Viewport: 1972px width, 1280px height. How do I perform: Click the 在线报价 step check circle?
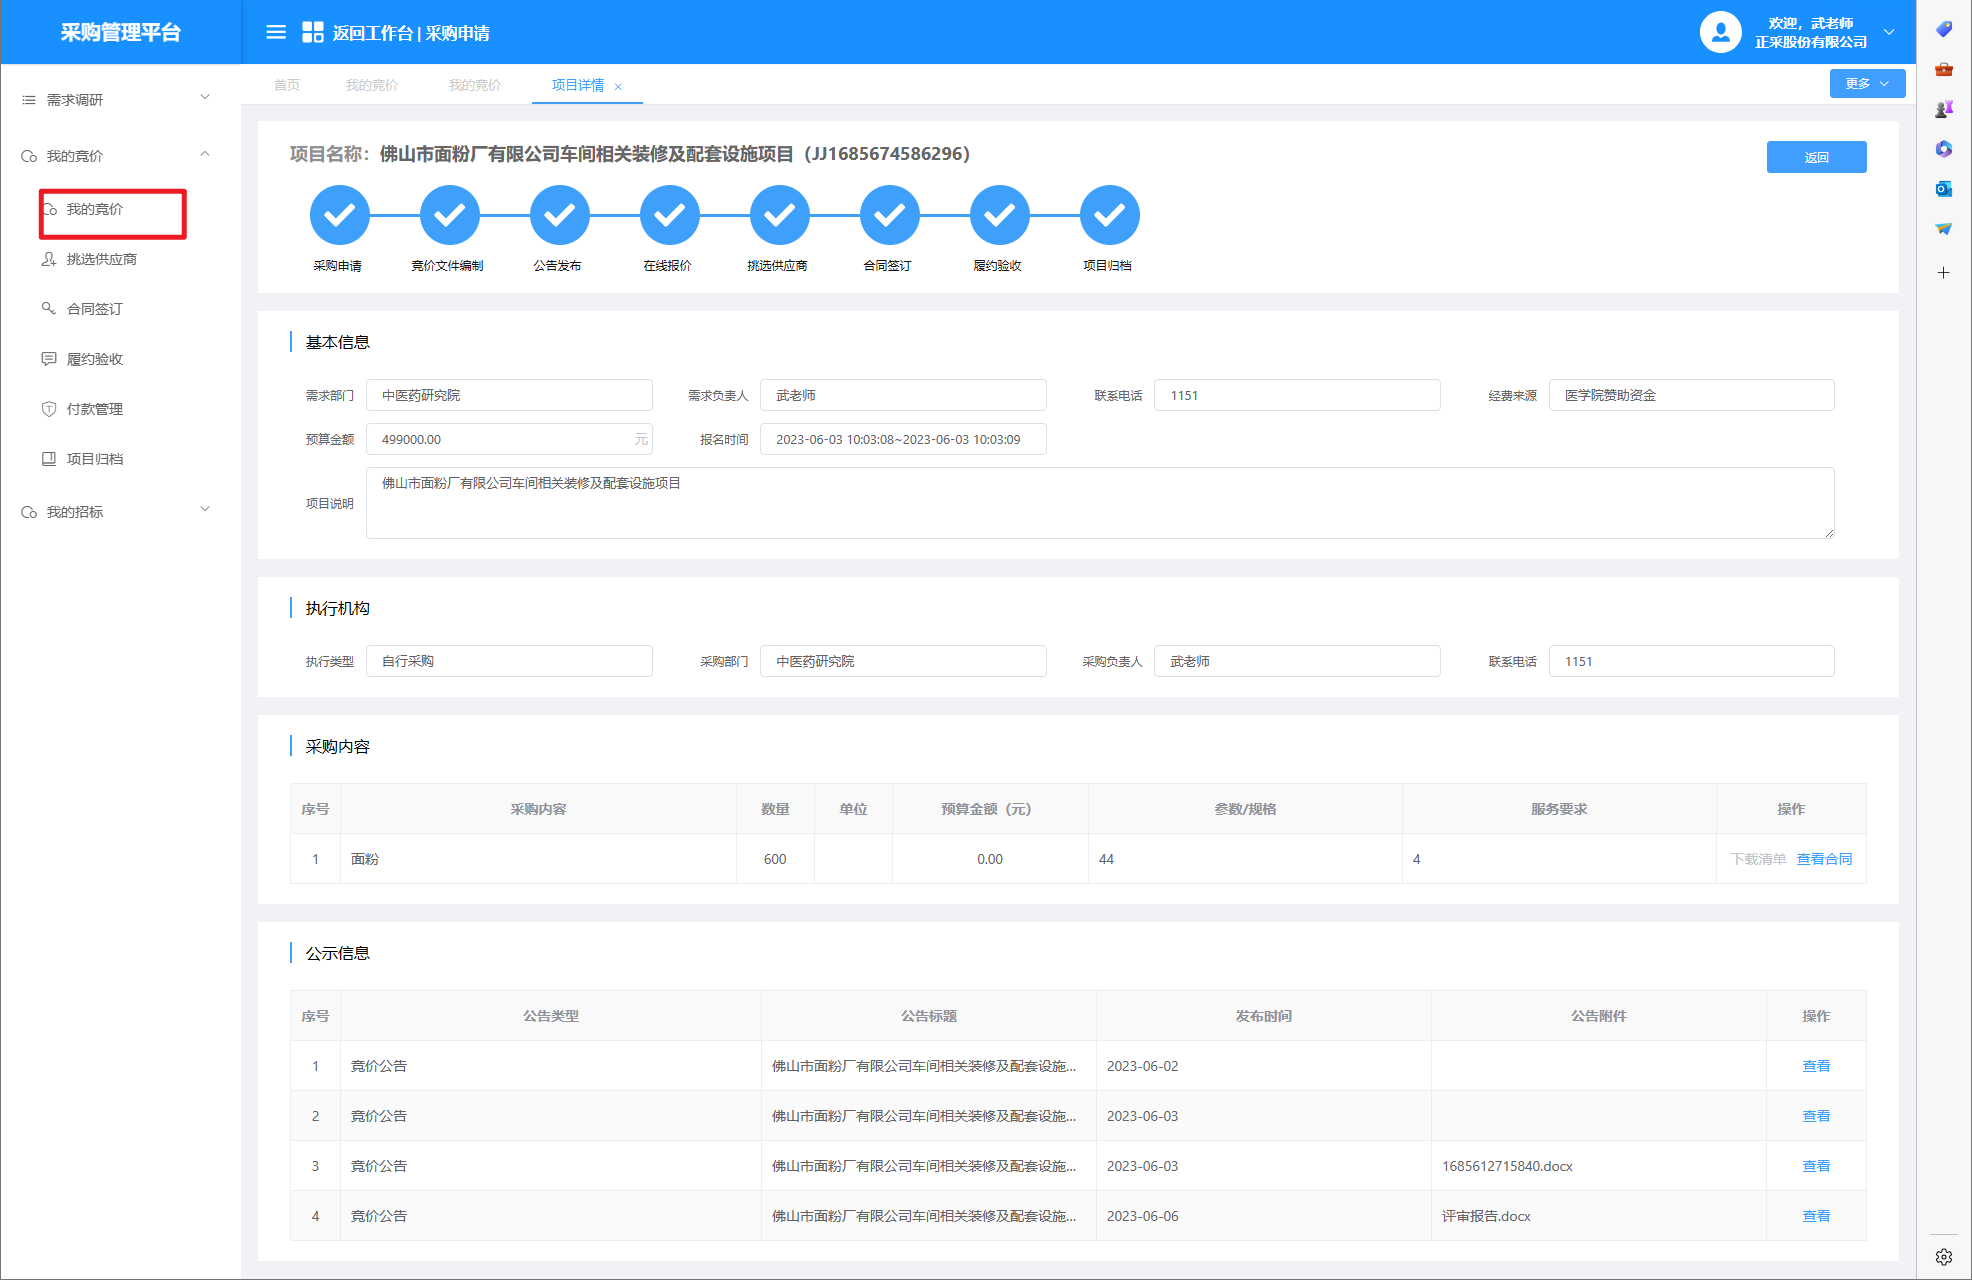point(669,215)
